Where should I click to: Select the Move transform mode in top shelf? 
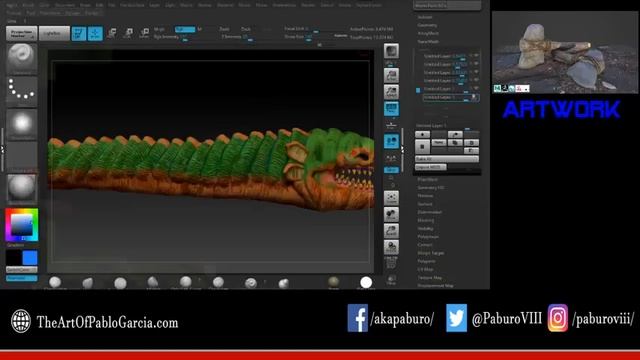pos(111,33)
